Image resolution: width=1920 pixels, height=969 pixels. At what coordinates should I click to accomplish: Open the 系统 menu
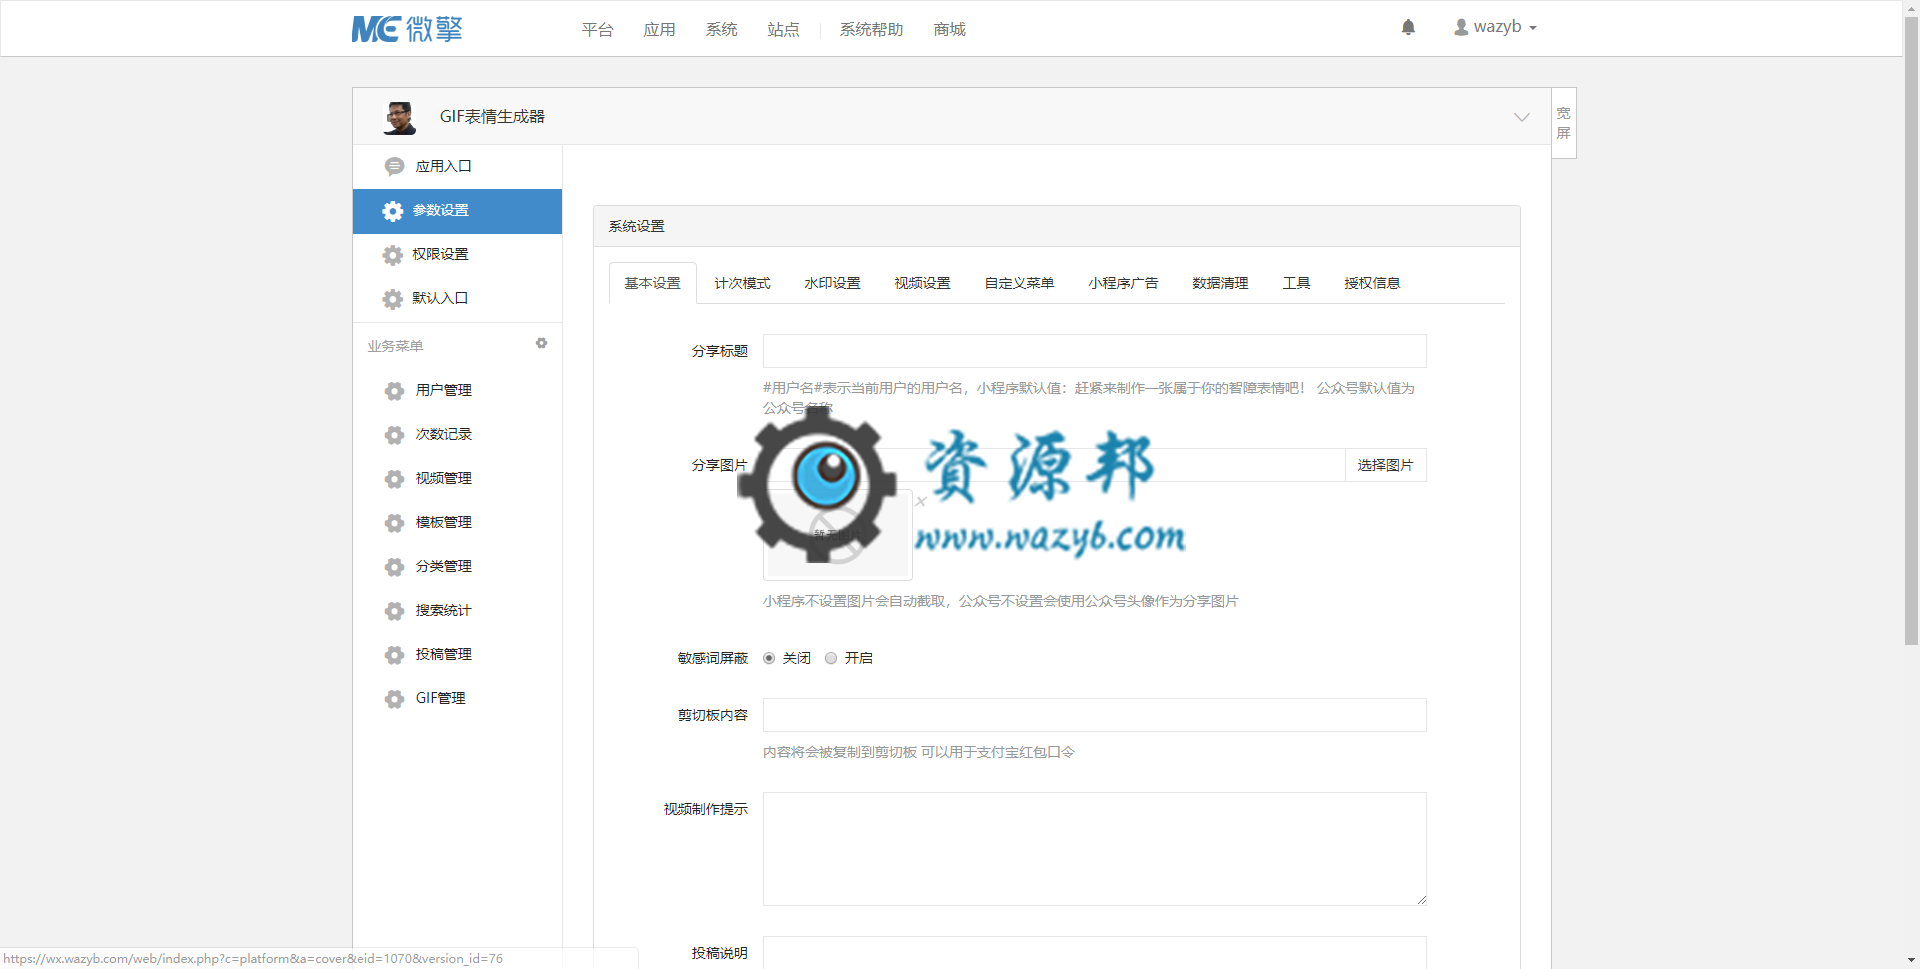[721, 30]
